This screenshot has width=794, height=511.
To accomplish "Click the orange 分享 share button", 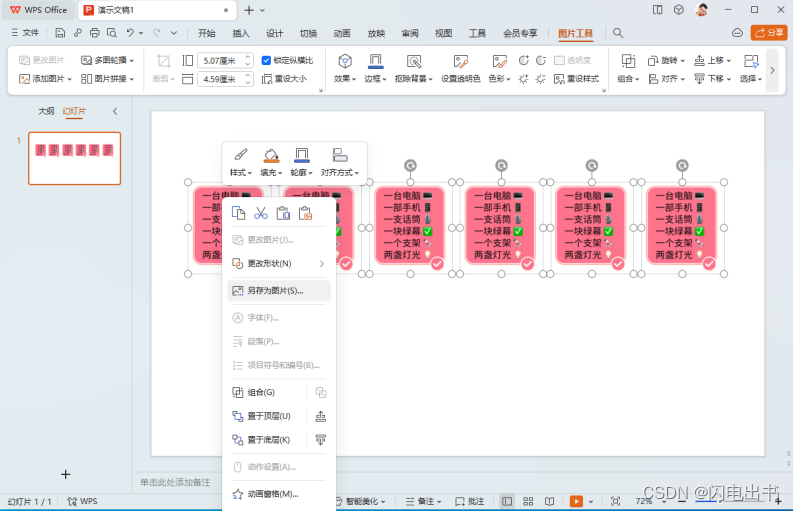I will (769, 33).
